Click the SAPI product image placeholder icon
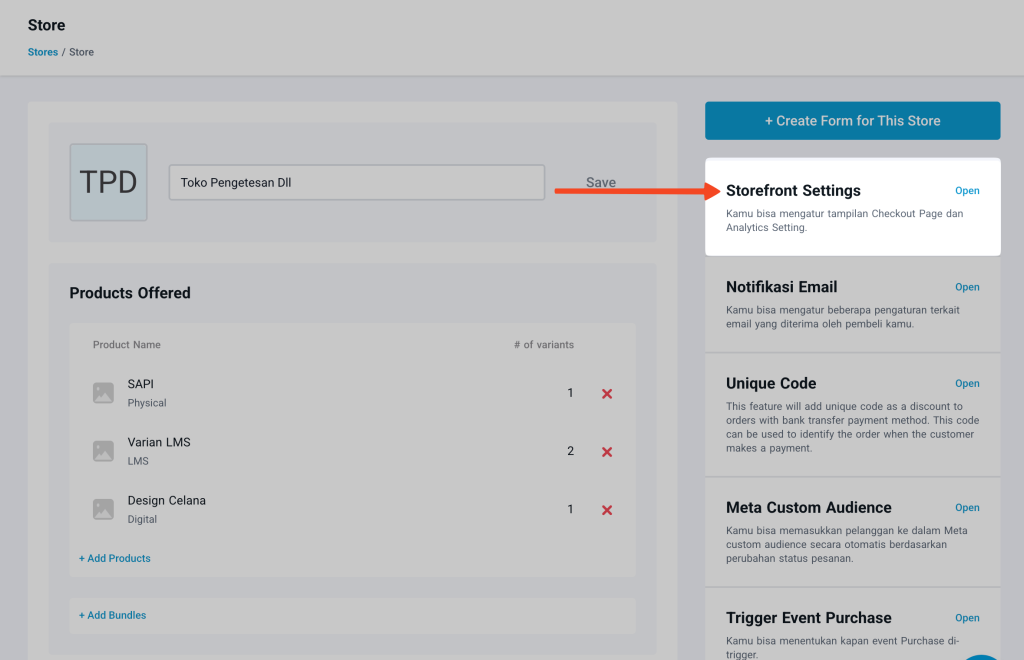Image resolution: width=1024 pixels, height=660 pixels. pos(101,392)
